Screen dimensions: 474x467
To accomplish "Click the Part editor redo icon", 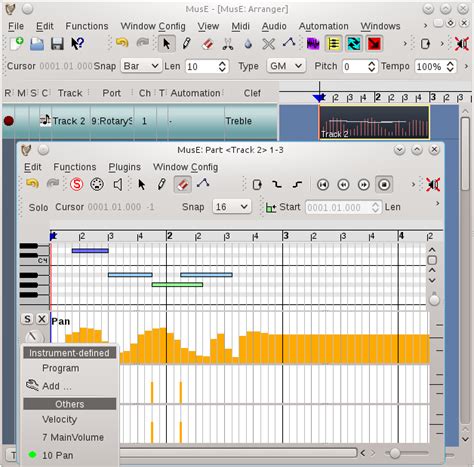I will [53, 183].
